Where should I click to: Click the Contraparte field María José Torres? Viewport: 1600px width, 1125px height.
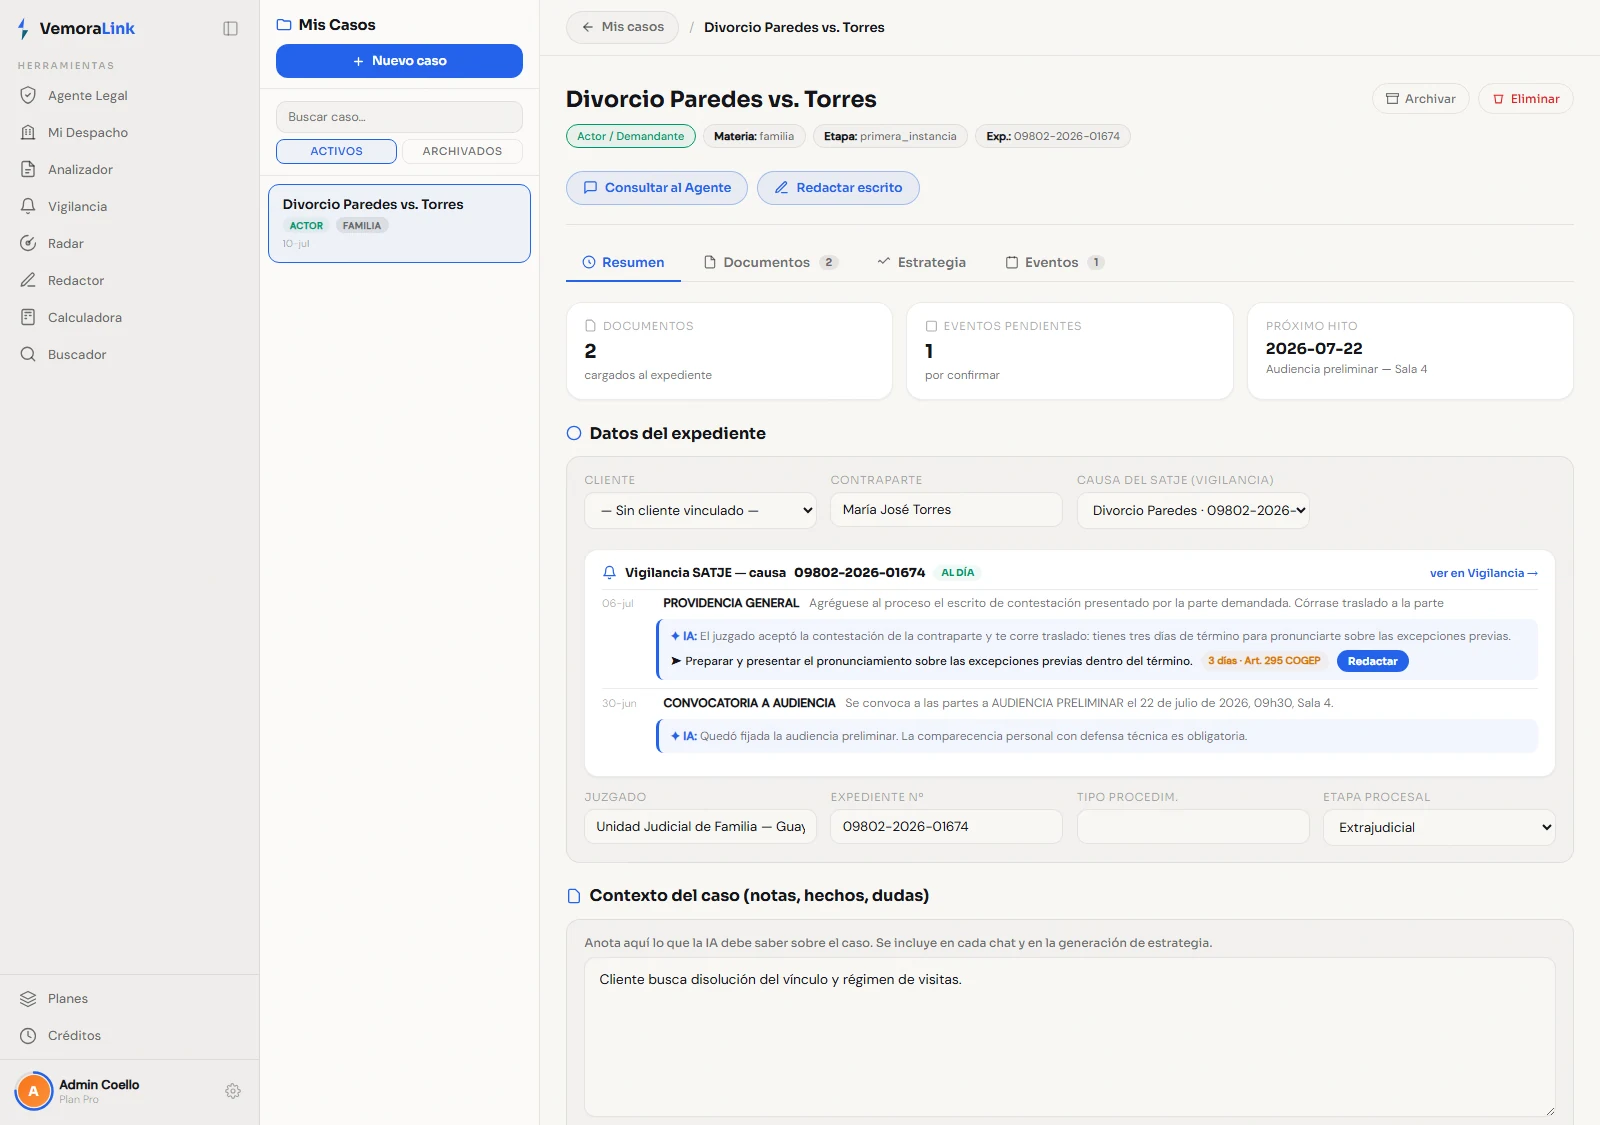tap(946, 510)
